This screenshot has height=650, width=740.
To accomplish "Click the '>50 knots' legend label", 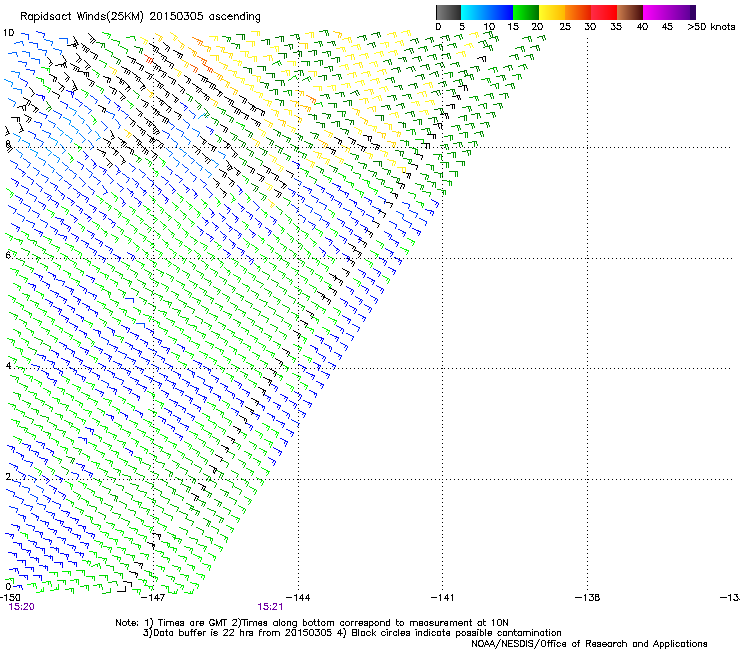I will [x=711, y=27].
